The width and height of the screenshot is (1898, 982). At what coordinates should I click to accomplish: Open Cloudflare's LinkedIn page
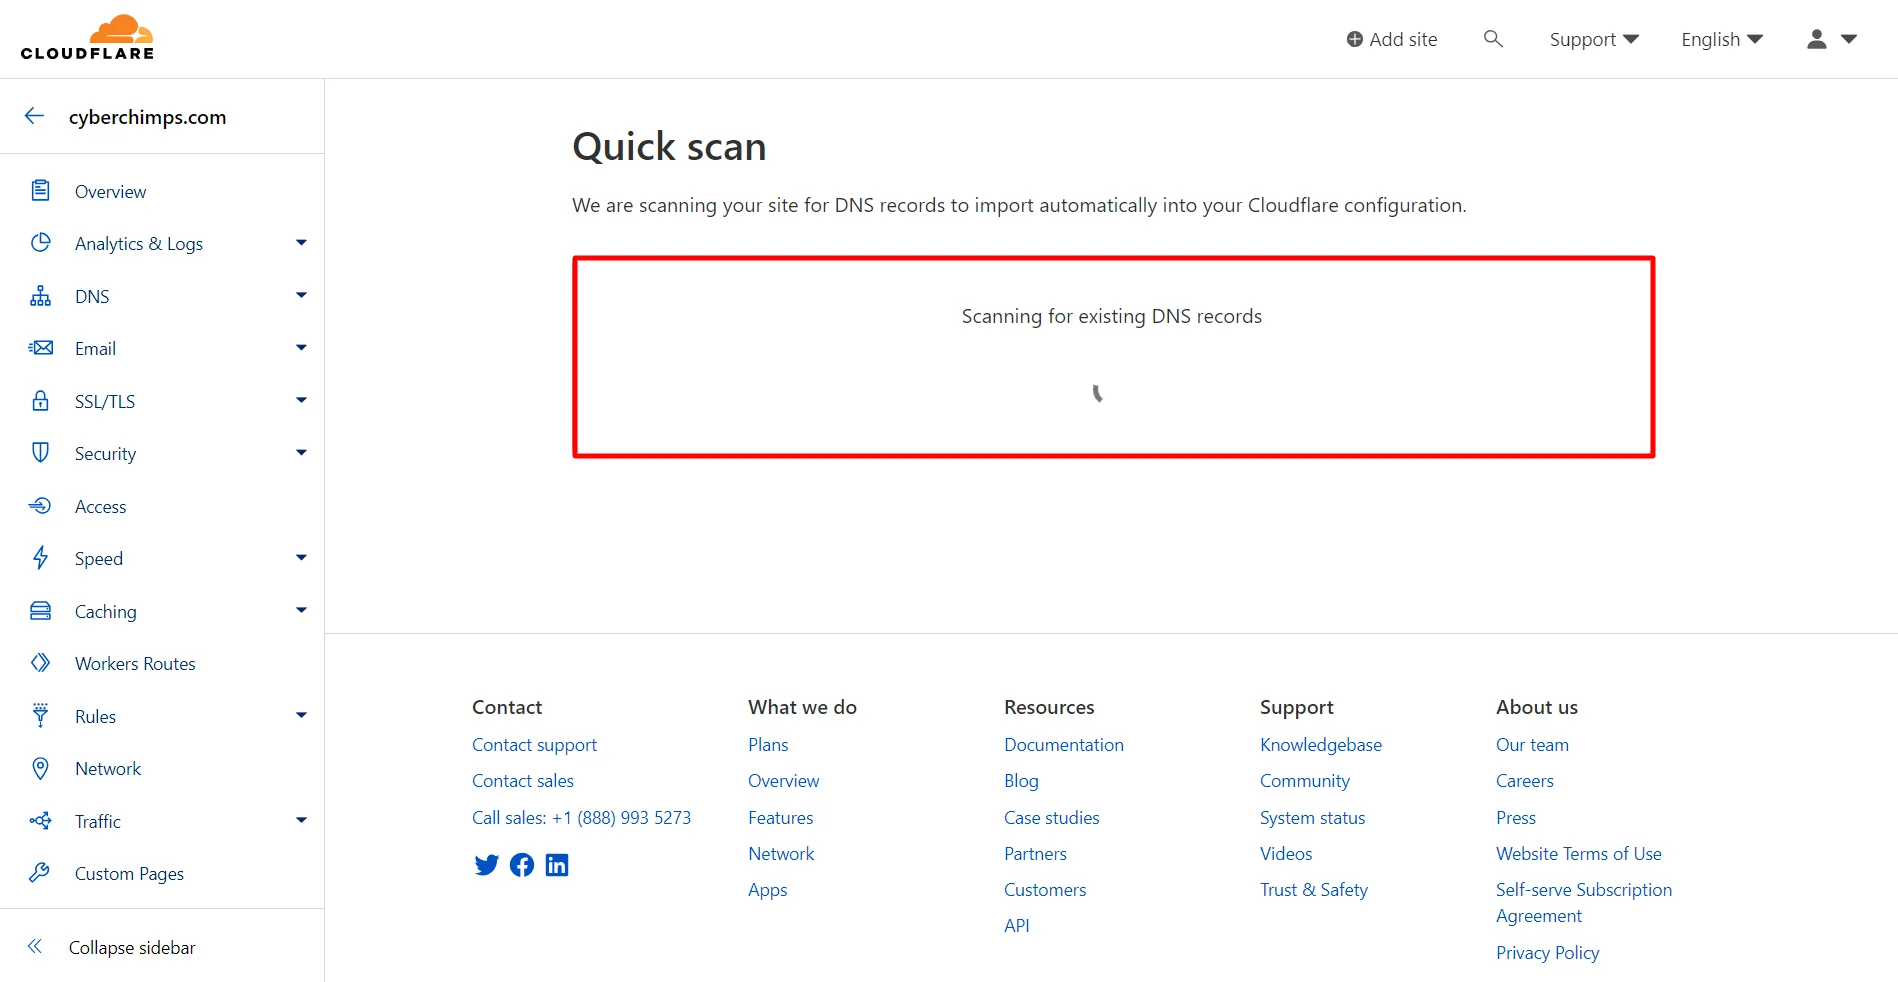pyautogui.click(x=557, y=865)
